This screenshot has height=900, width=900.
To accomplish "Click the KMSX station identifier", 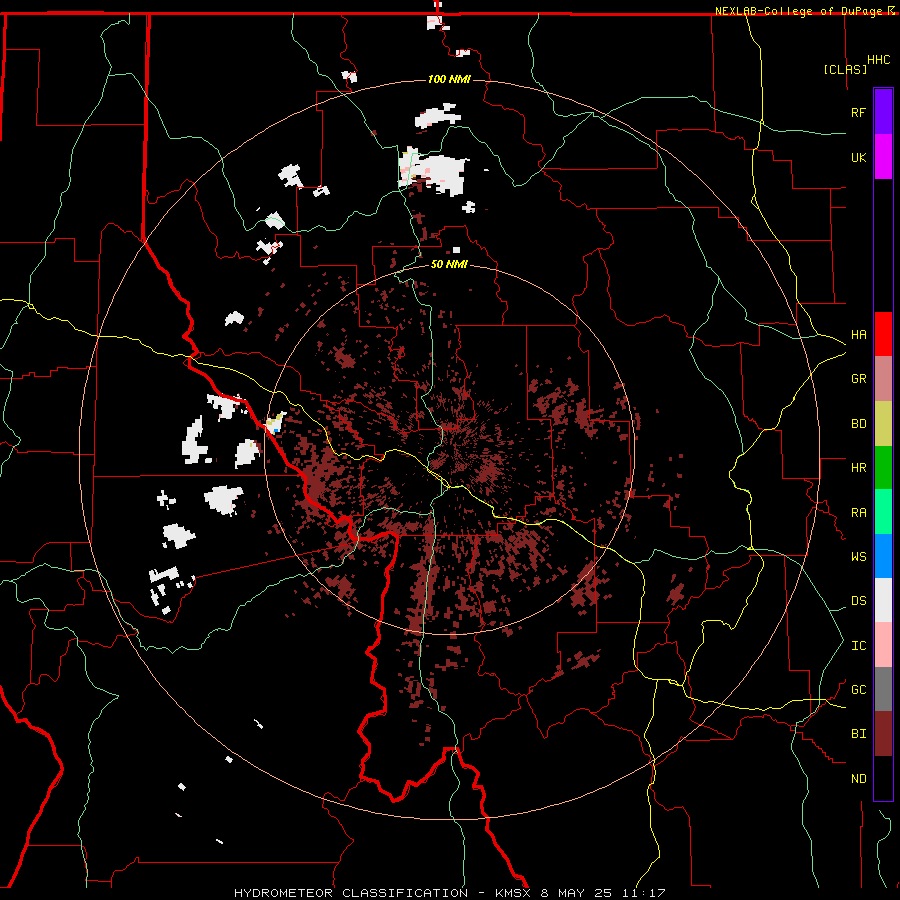I will click(514, 893).
